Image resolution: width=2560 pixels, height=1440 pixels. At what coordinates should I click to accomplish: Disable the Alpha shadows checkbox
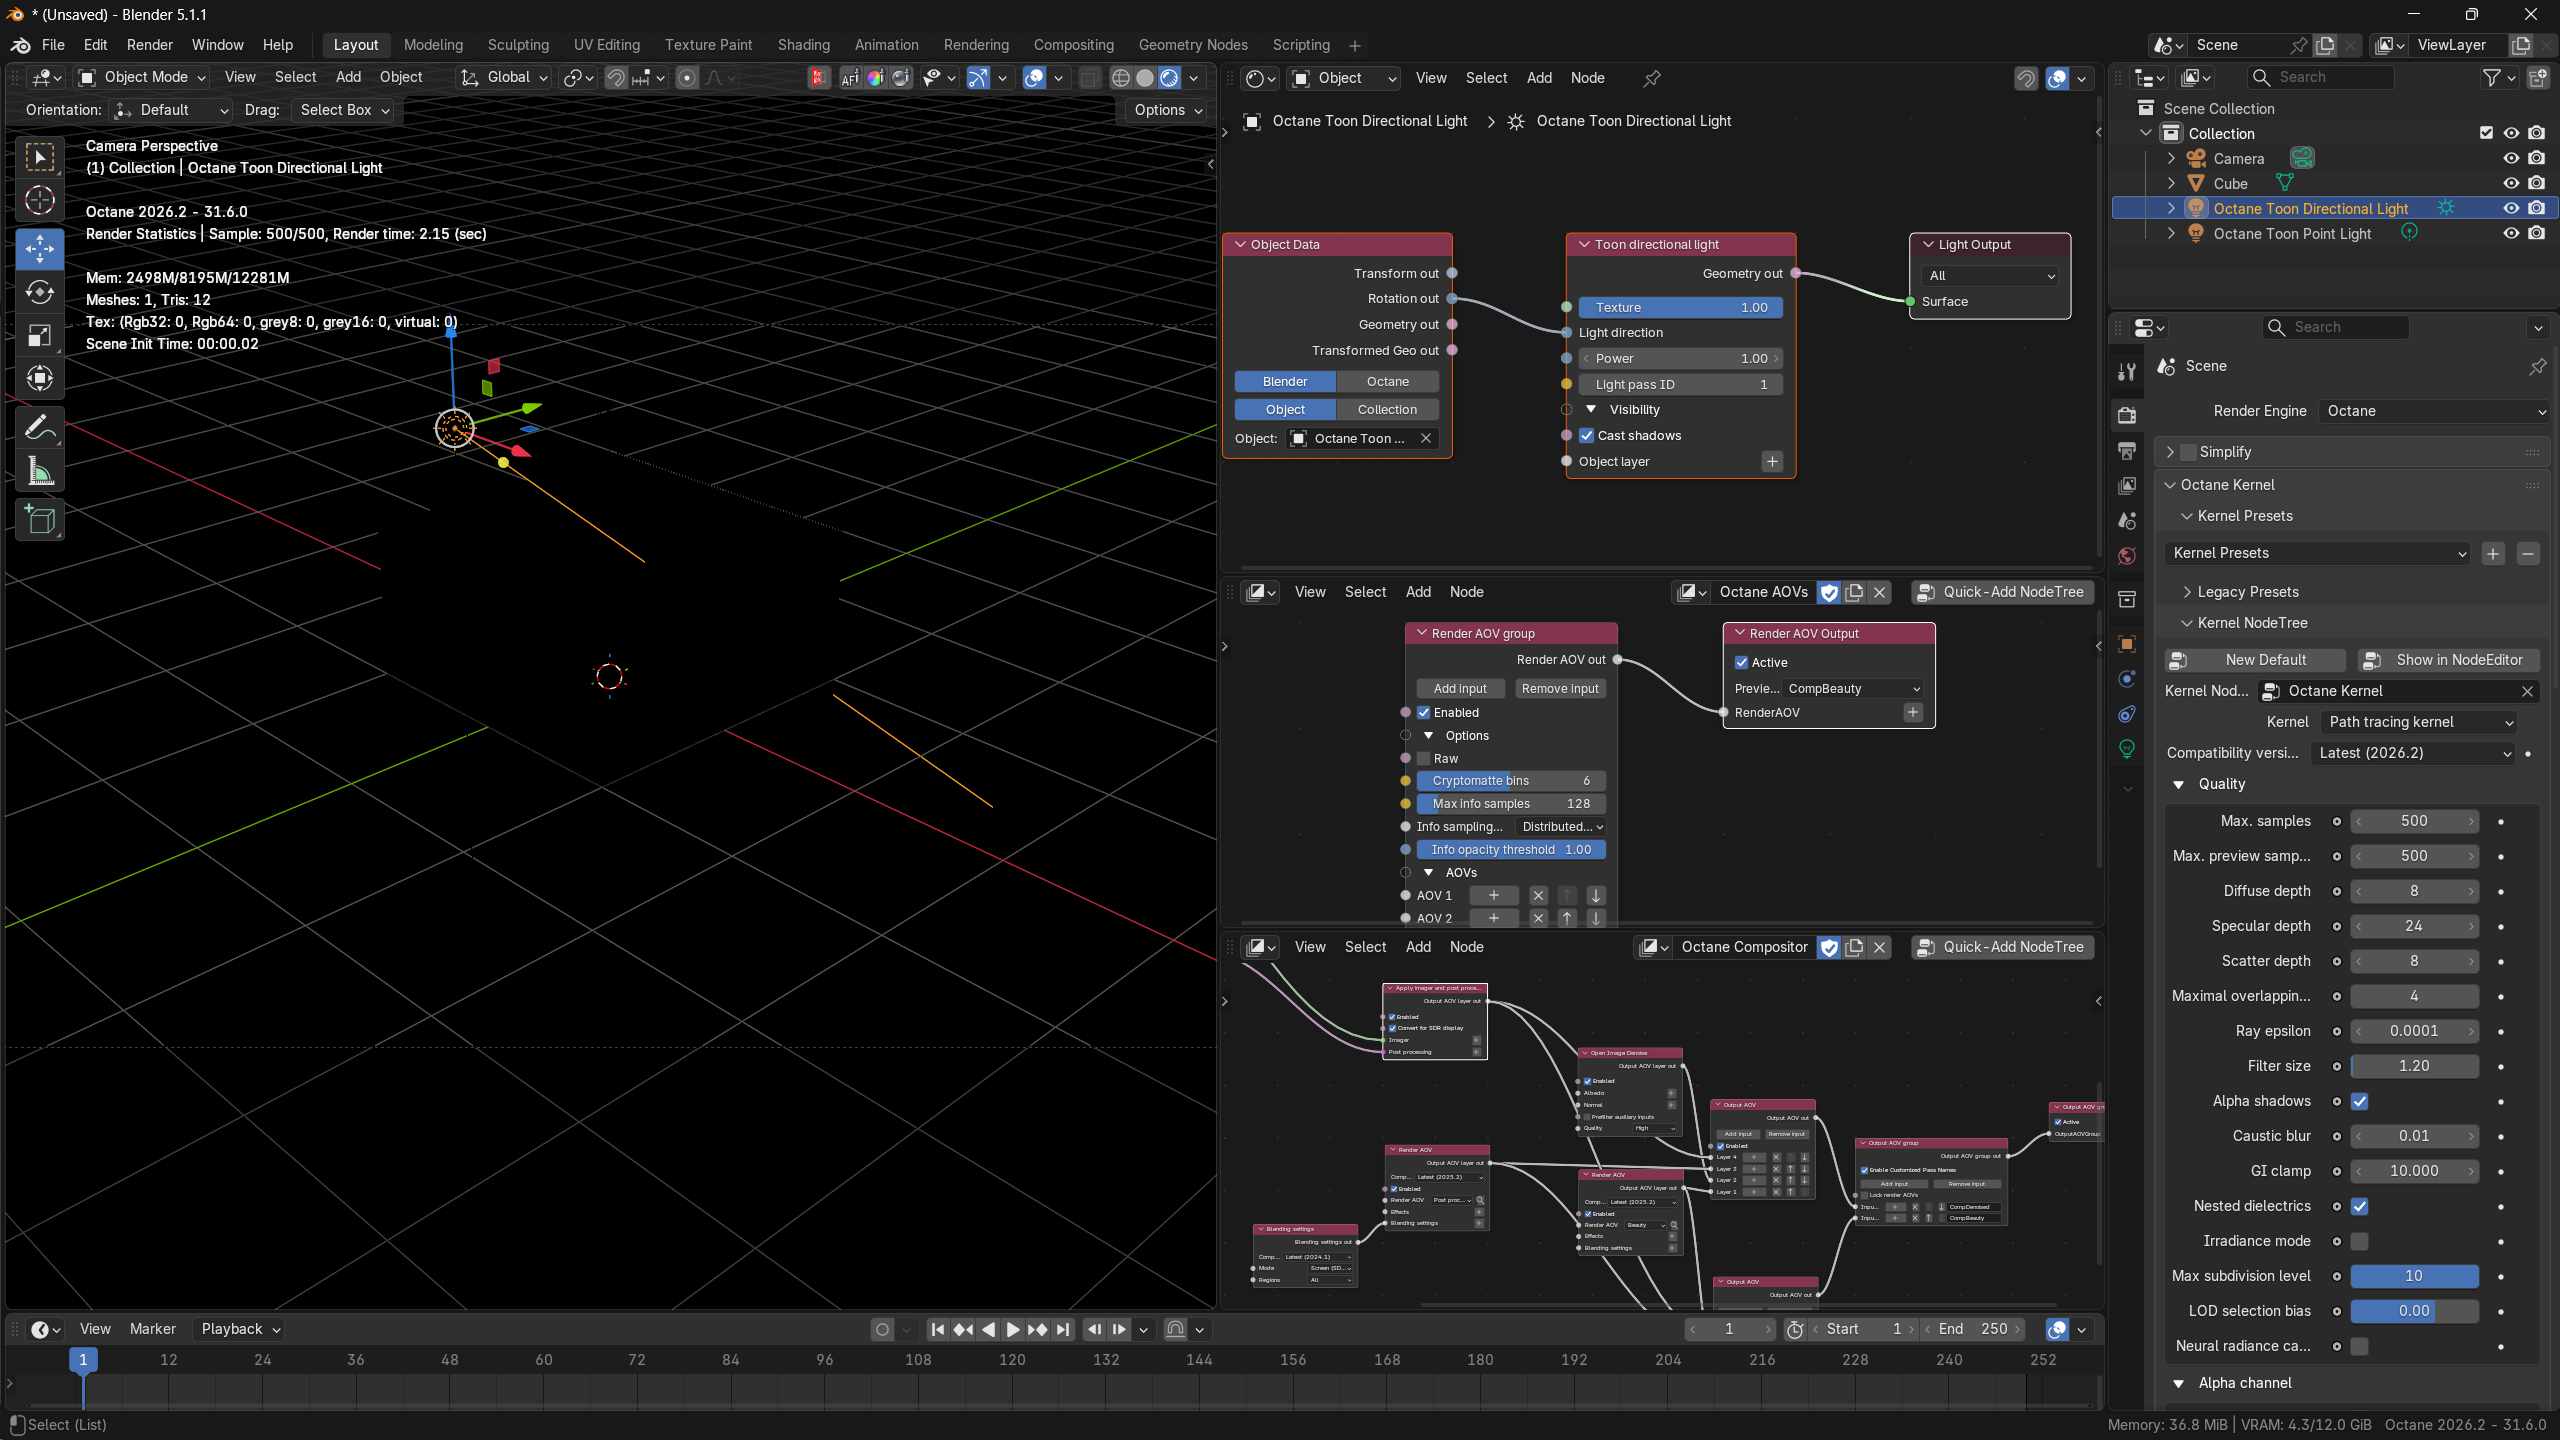pyautogui.click(x=2360, y=1101)
